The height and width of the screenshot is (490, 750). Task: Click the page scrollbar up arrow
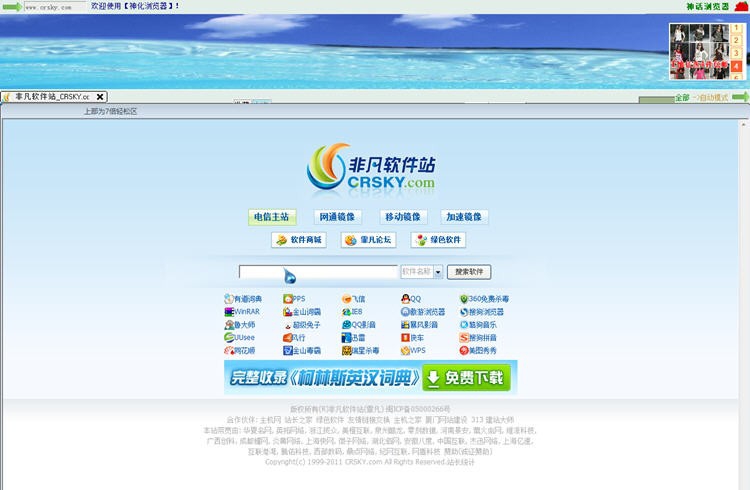click(x=743, y=124)
